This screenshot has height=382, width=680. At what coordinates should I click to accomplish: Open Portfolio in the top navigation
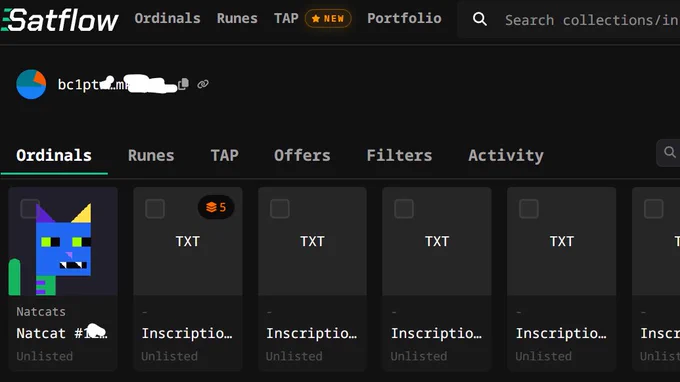pos(404,18)
